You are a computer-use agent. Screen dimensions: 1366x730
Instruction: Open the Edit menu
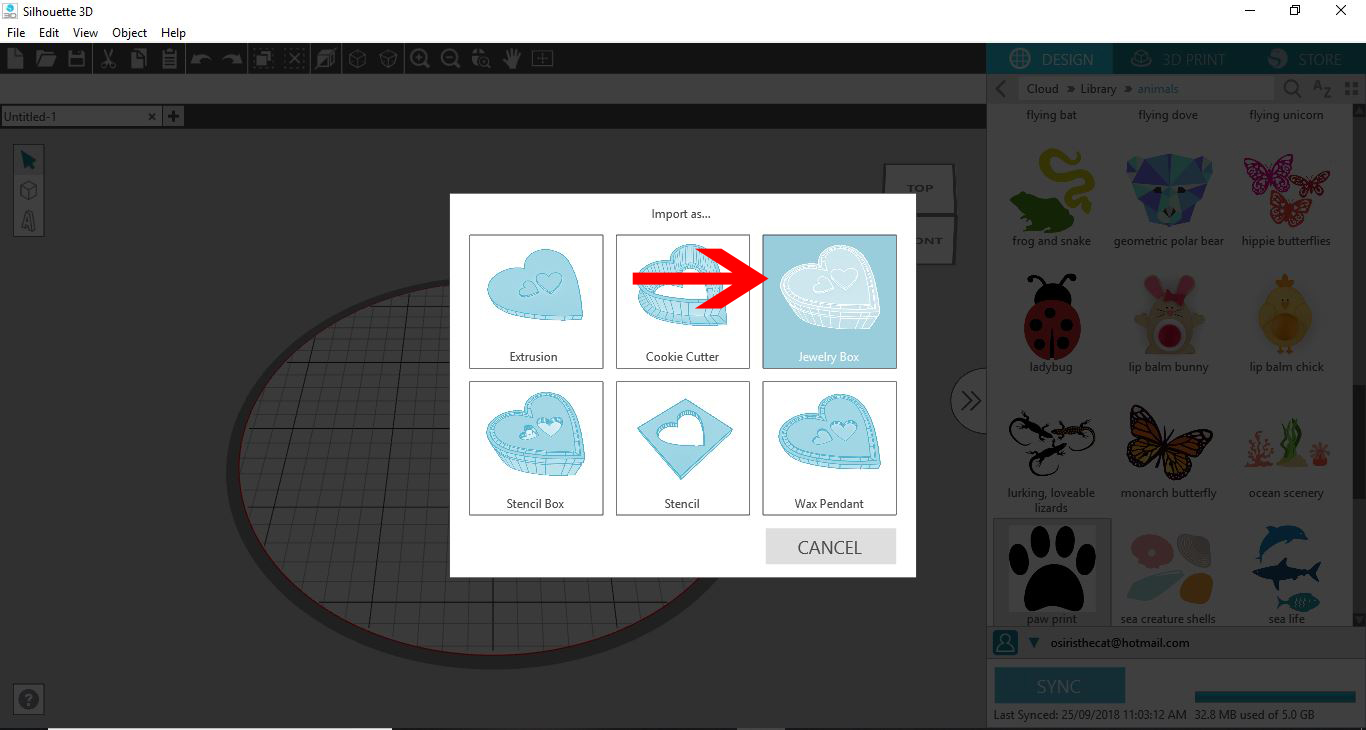pyautogui.click(x=49, y=33)
